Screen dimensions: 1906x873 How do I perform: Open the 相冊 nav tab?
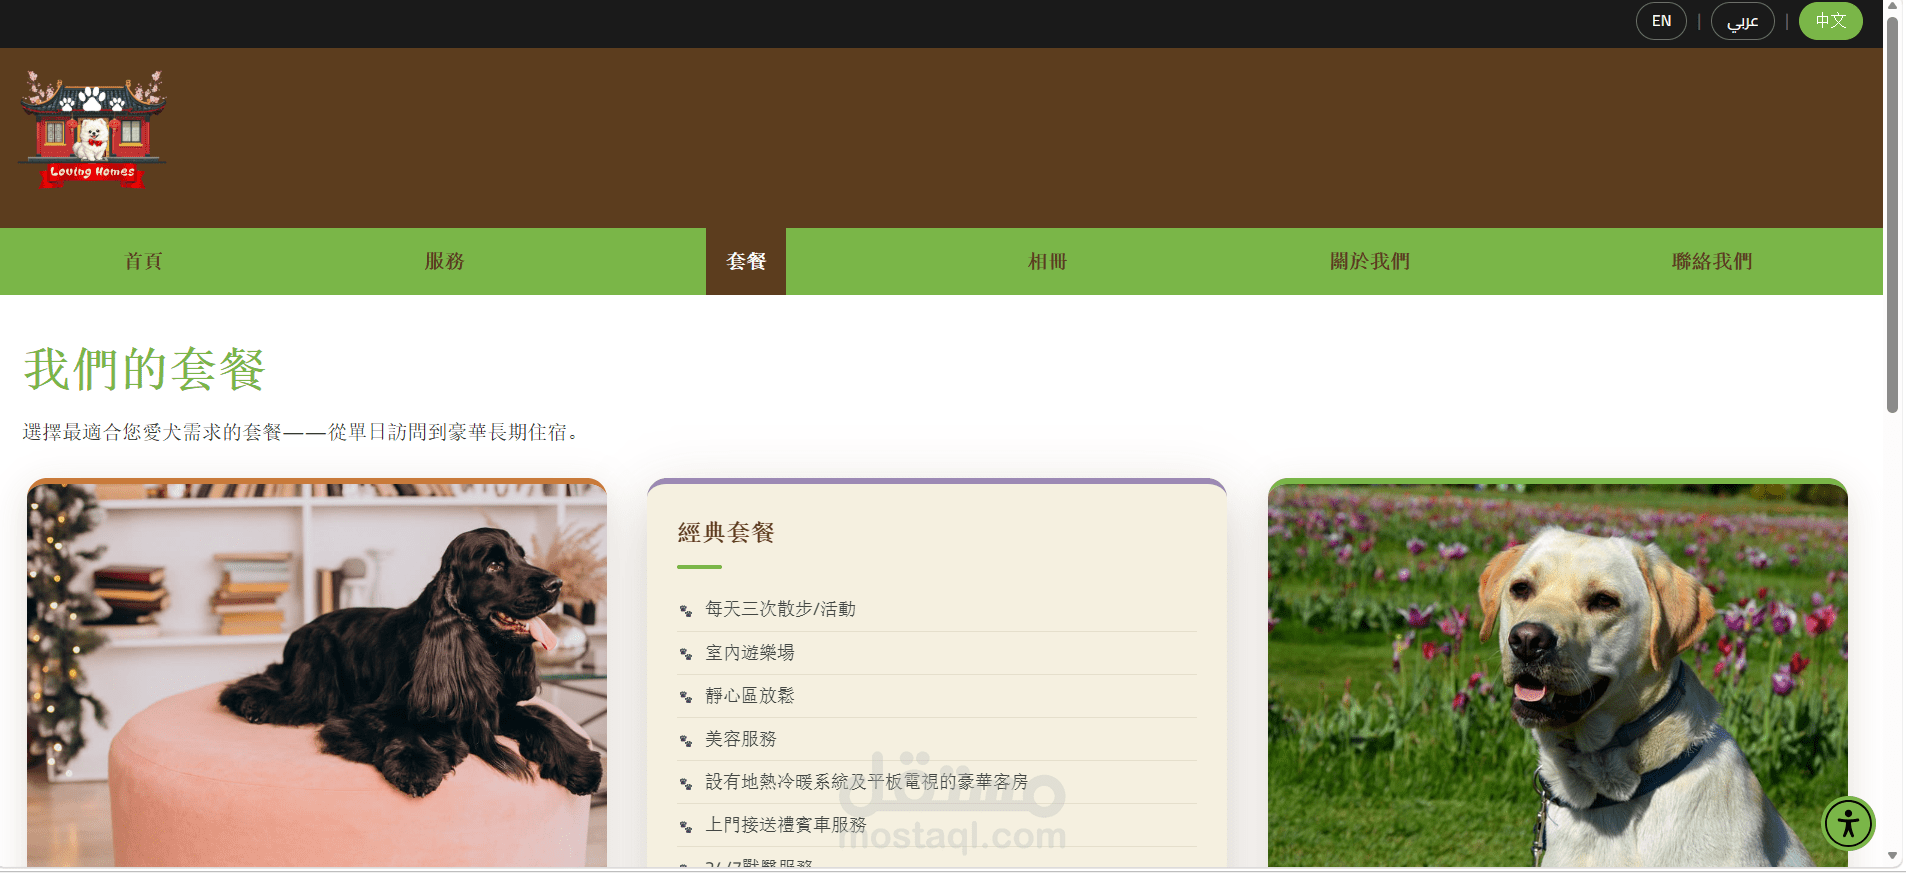pyautogui.click(x=1048, y=261)
